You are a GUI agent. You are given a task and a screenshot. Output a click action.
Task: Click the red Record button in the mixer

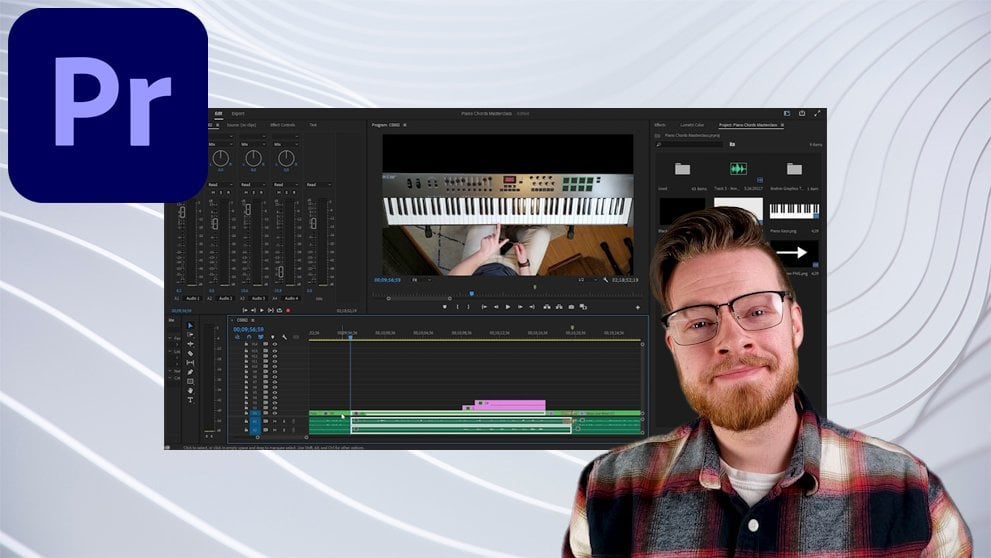click(x=289, y=310)
